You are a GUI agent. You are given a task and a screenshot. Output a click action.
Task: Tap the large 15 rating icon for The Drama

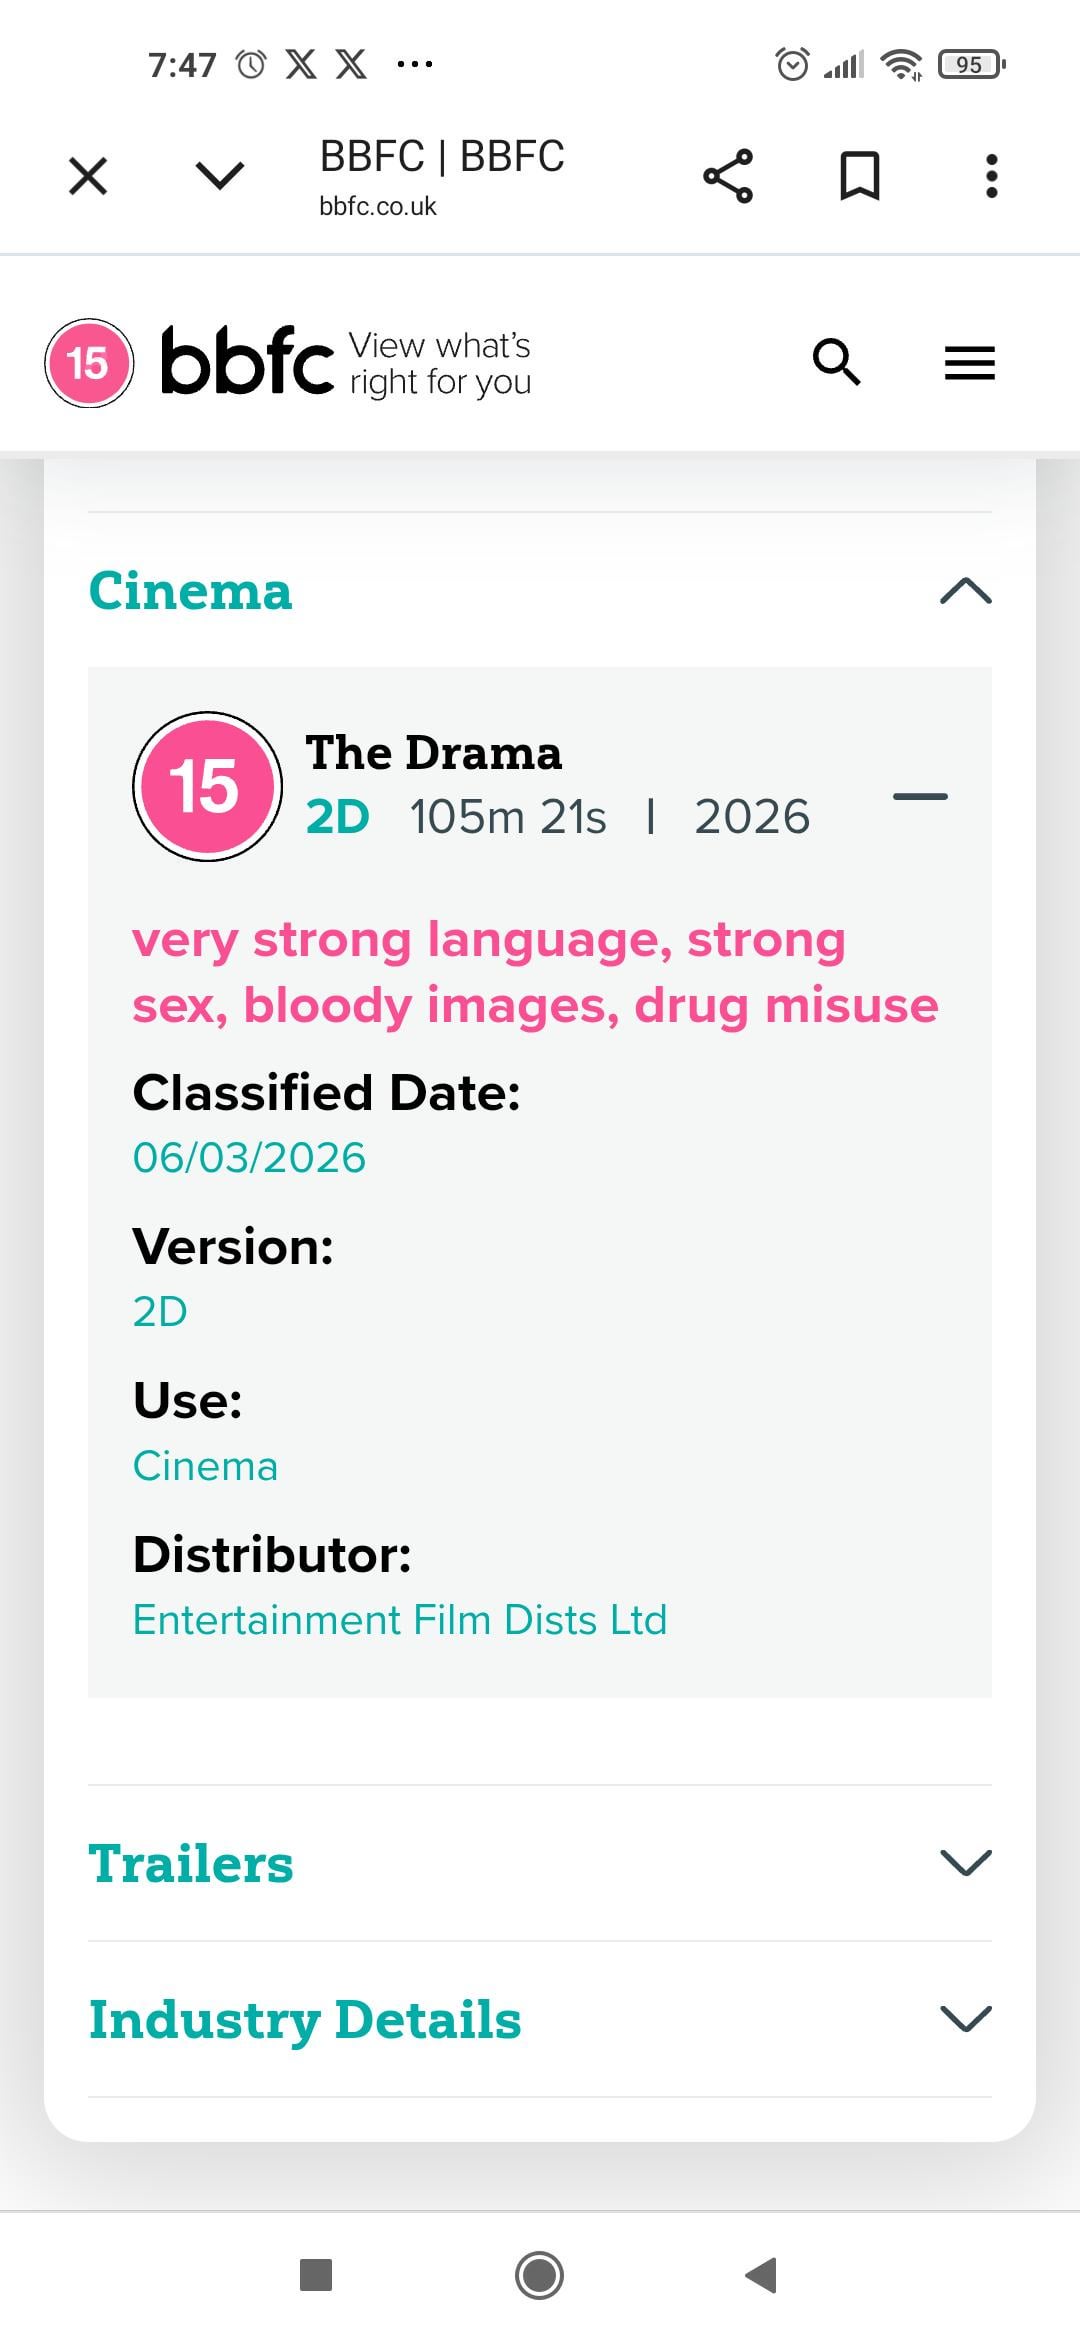pos(207,786)
